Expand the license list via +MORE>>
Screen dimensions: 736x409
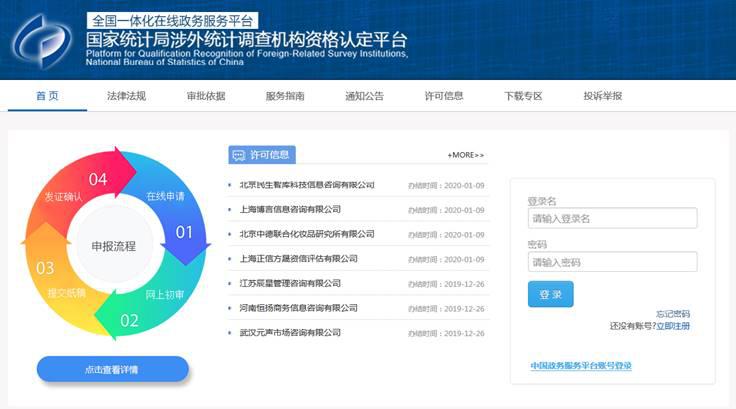pos(465,155)
